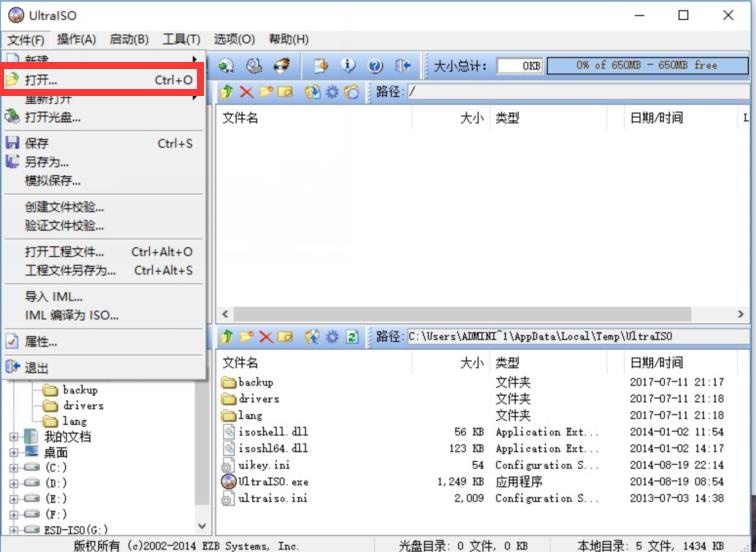
Task: Click the local 路径 field showing C:\Users
Action: 578,337
